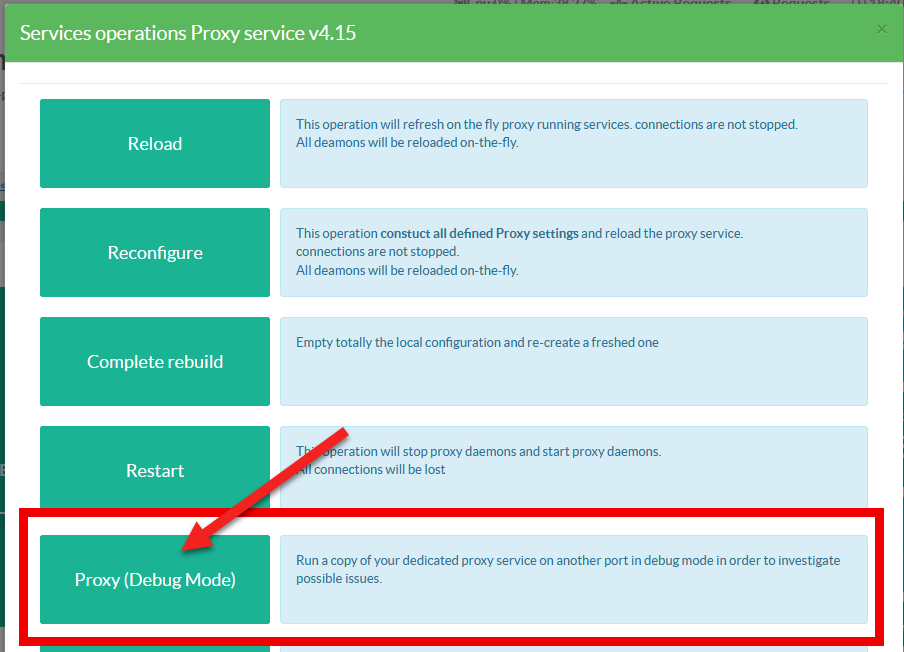Restart the proxy daemons
Image resolution: width=904 pixels, height=652 pixels.
[x=155, y=470]
